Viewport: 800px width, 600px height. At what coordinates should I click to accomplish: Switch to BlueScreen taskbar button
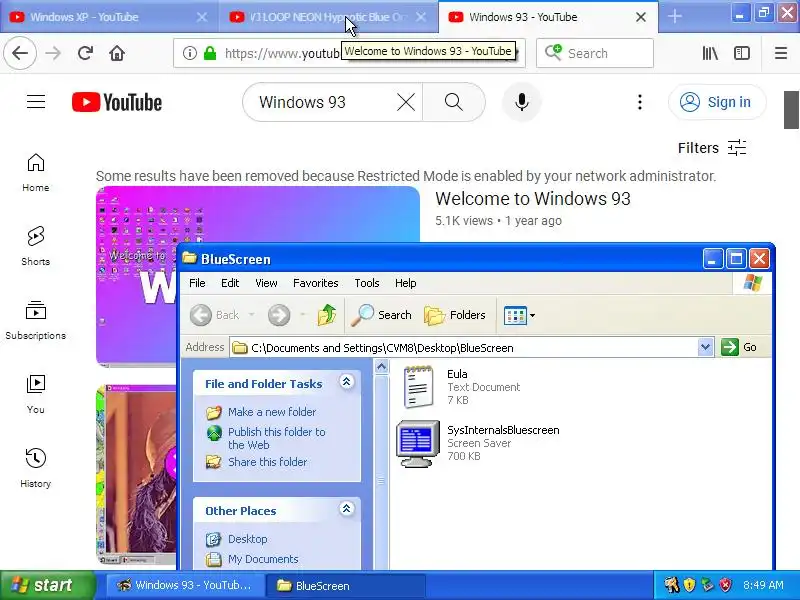tap(346, 585)
